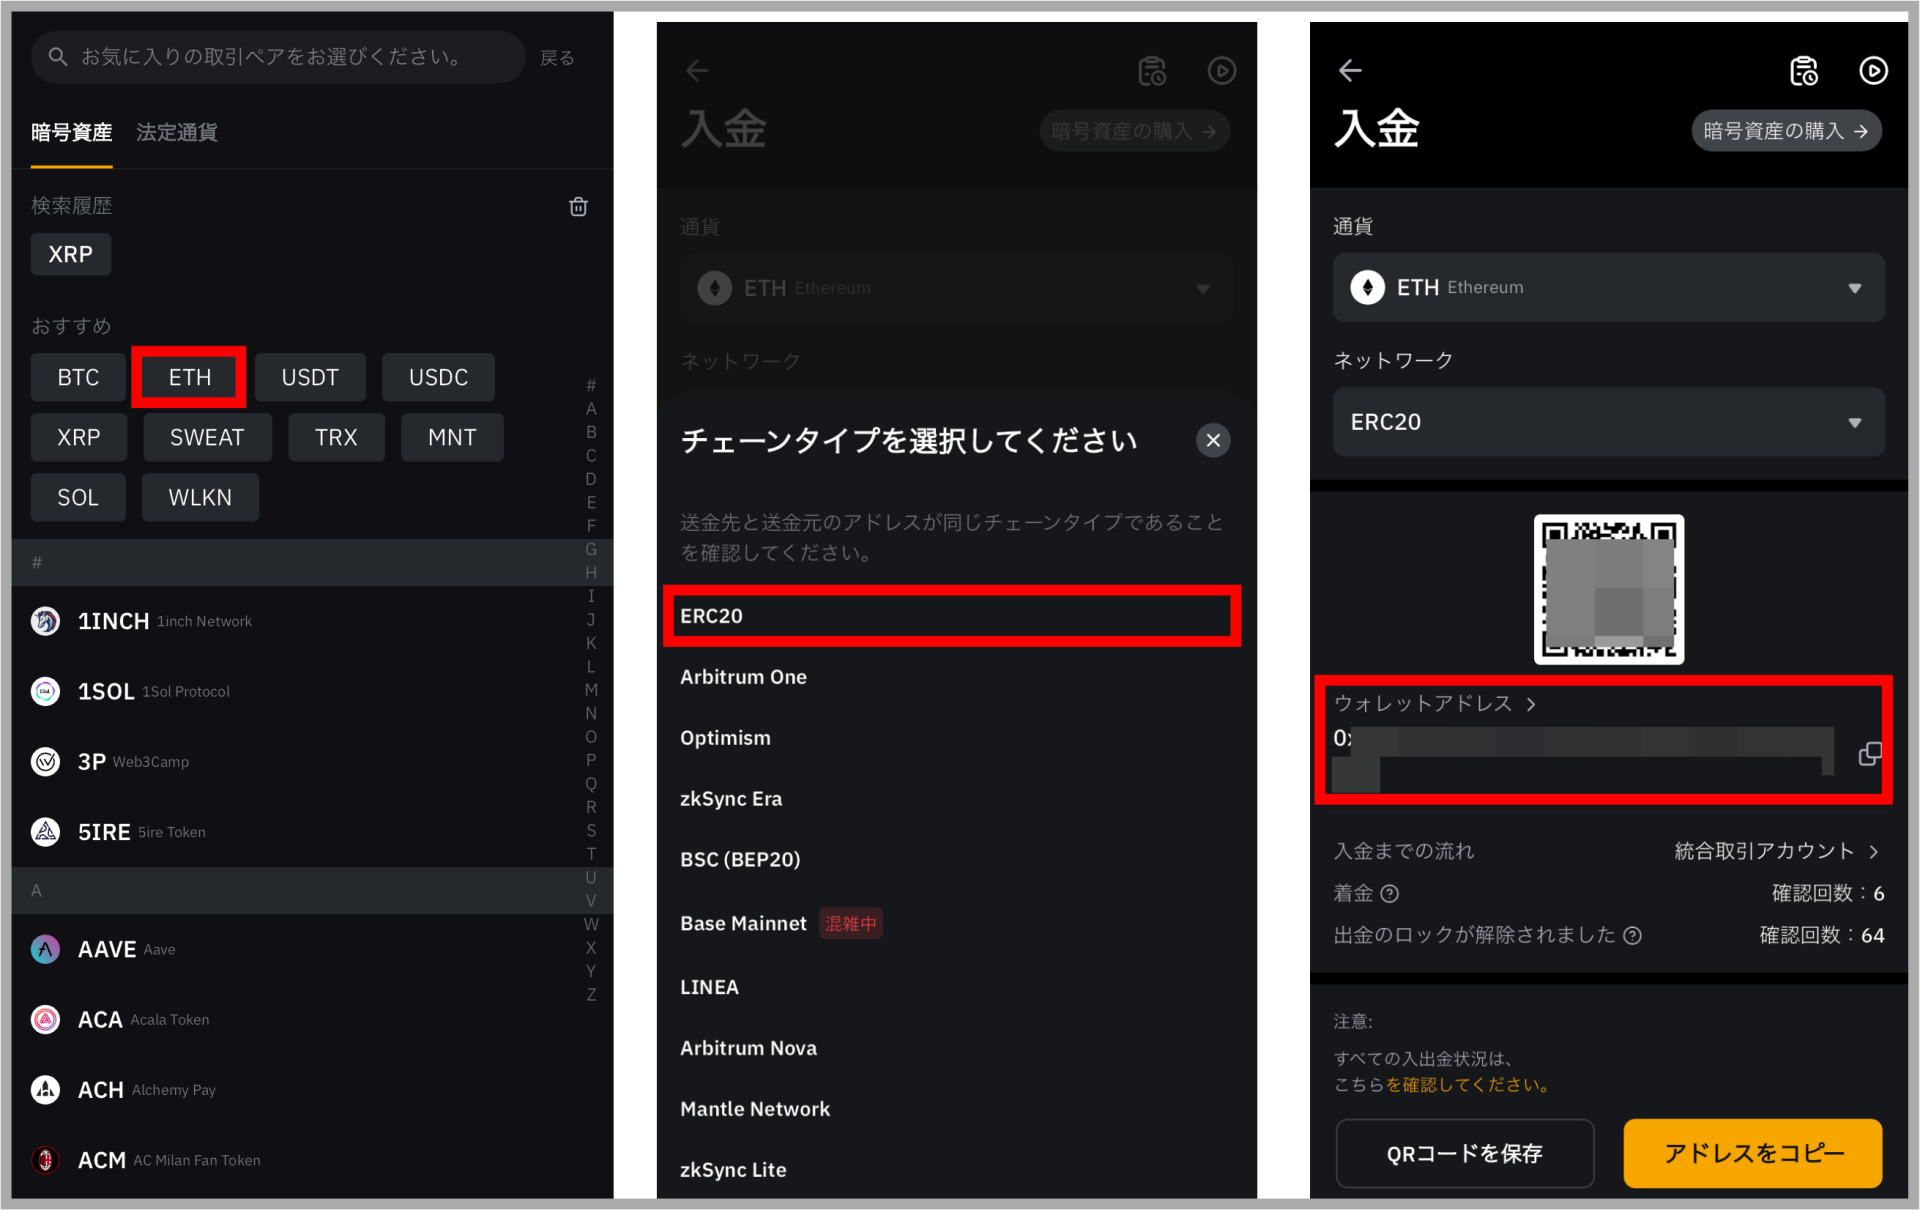Close the chain type selection dialog
Screen dimensions: 1920x1210
[1212, 440]
